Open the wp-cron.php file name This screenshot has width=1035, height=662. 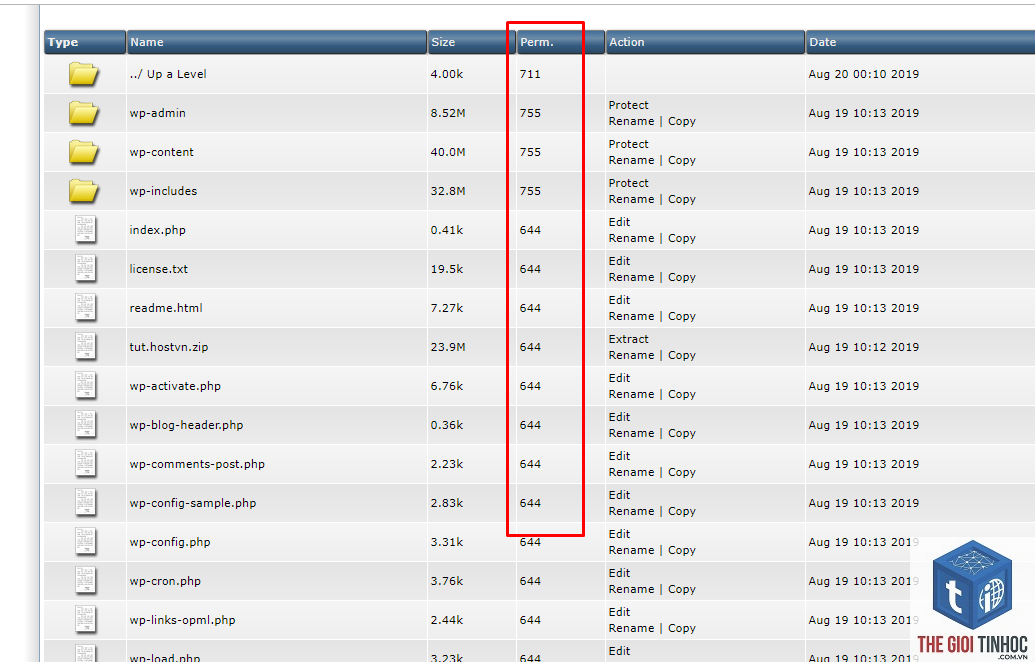tap(165, 581)
